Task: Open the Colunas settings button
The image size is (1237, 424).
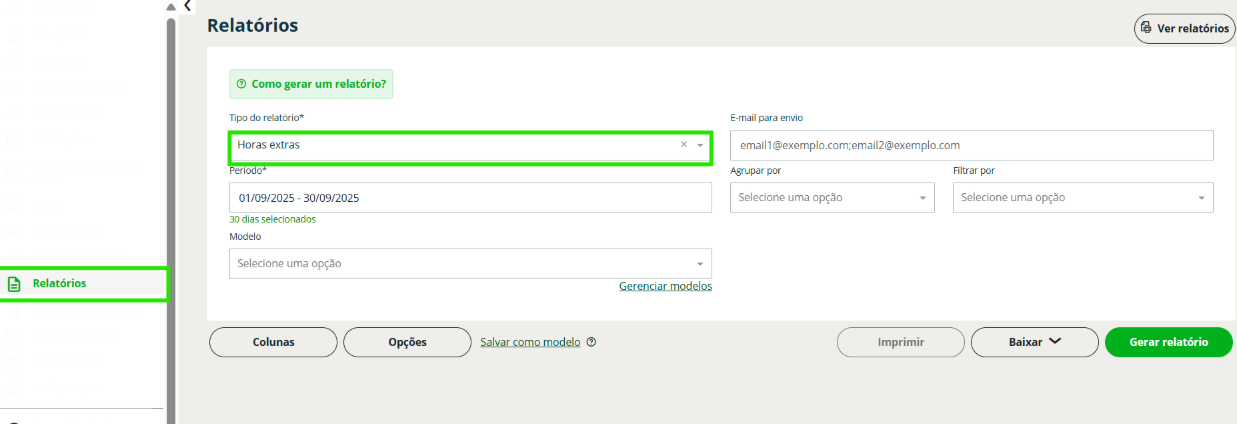Action: click(x=273, y=342)
